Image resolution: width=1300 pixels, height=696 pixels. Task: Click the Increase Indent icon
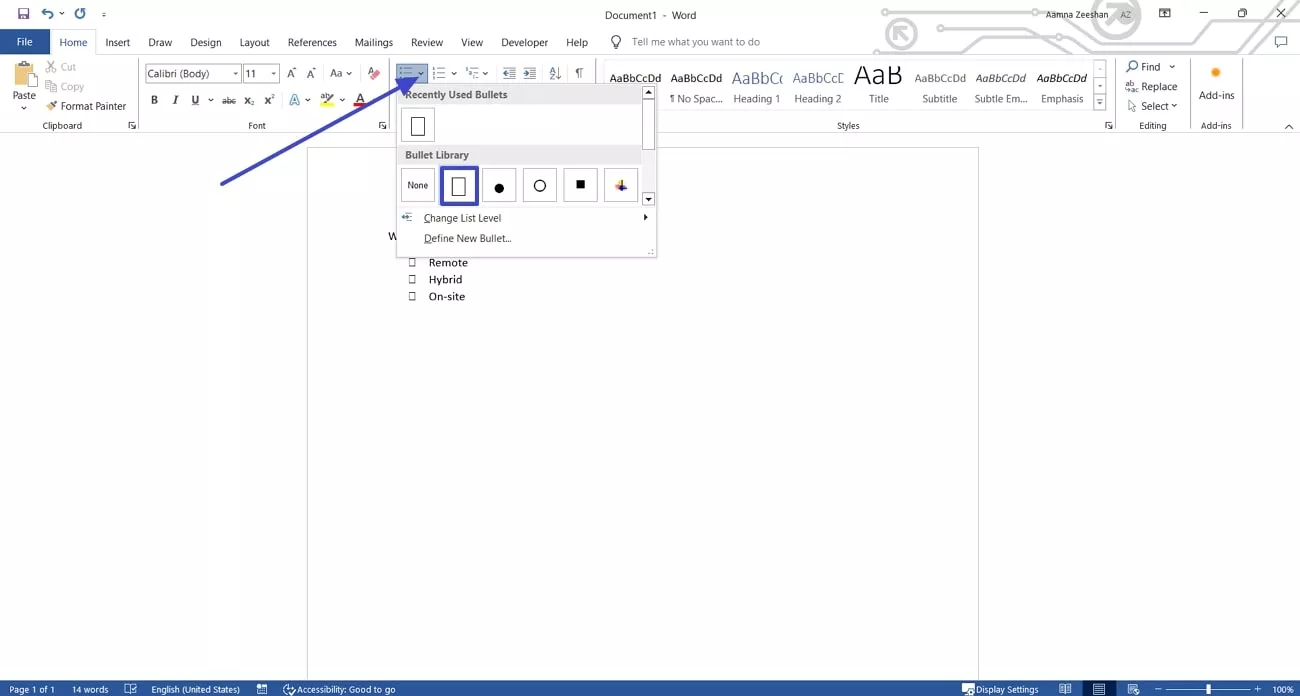tap(530, 73)
